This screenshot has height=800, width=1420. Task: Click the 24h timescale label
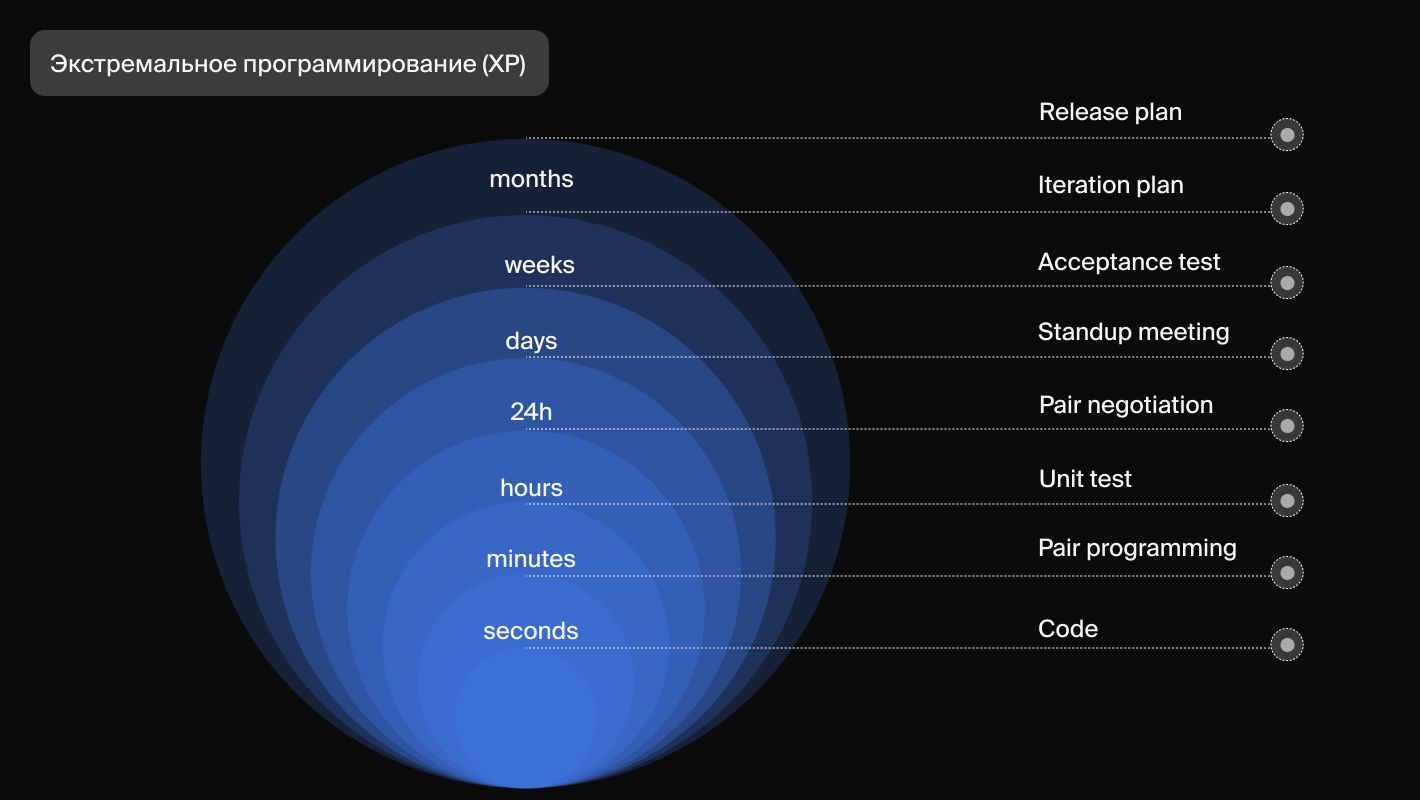coord(531,411)
